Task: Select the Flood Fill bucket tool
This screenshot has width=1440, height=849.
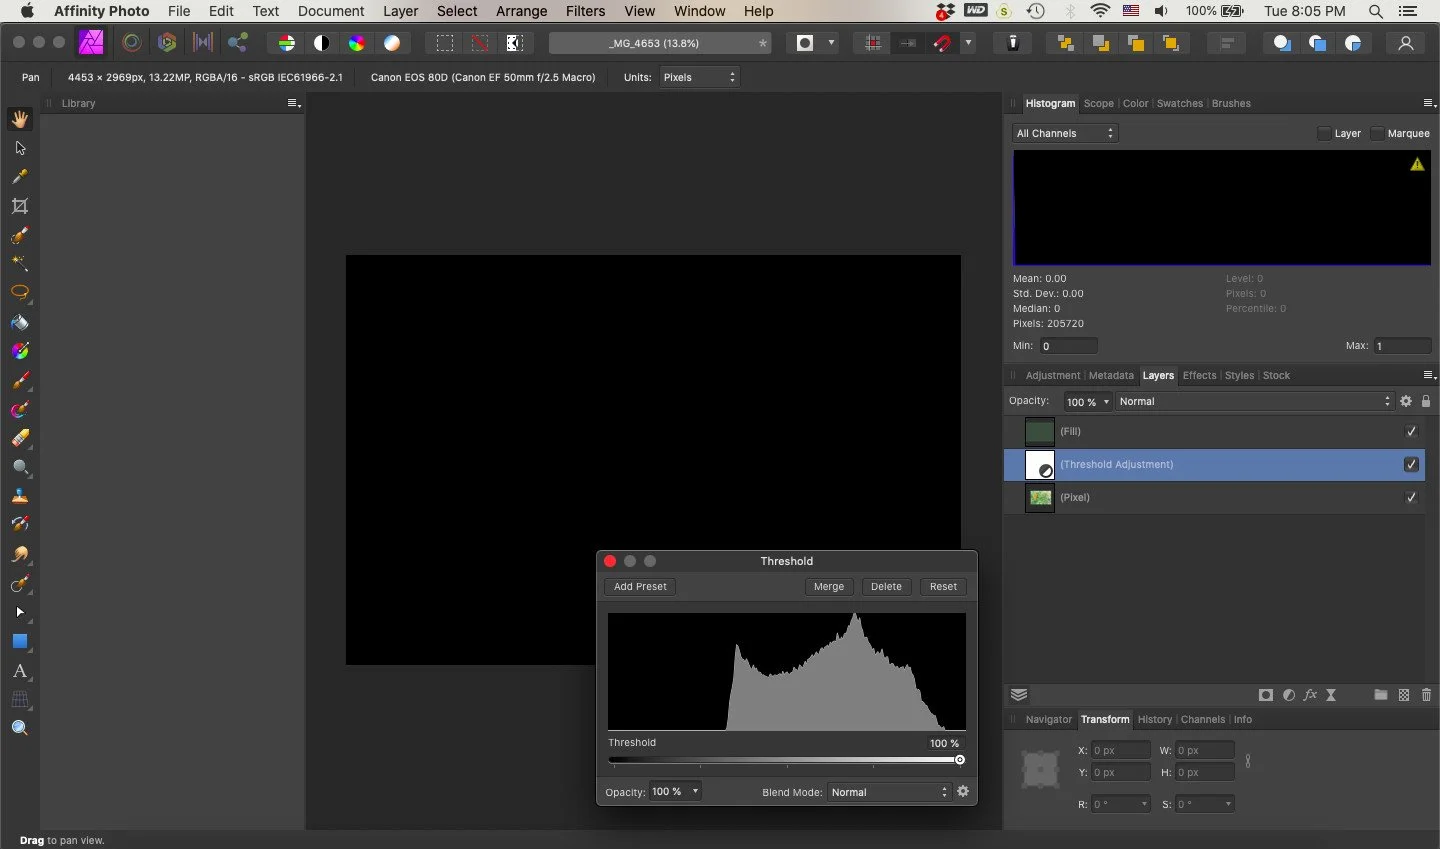Action: 20,322
